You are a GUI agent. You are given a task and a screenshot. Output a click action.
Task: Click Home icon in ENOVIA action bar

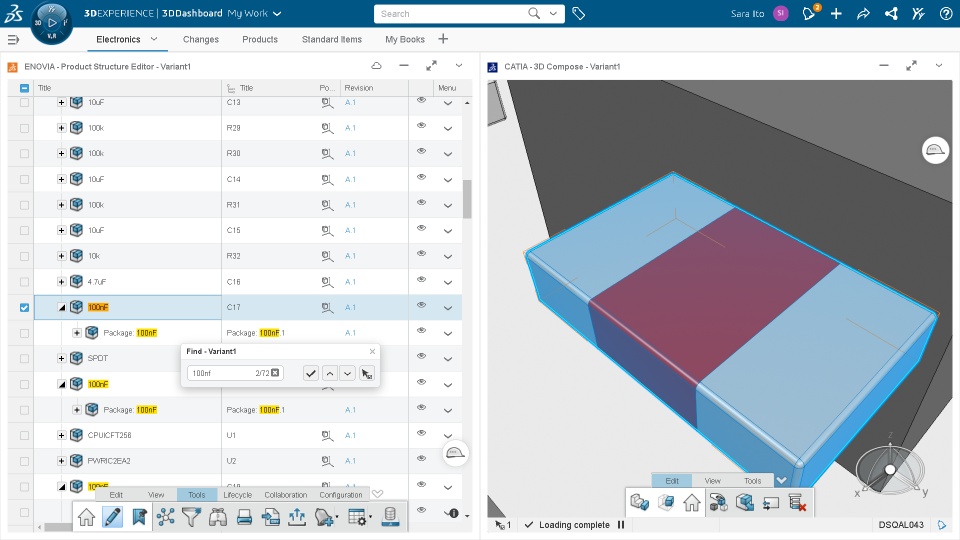coord(86,517)
